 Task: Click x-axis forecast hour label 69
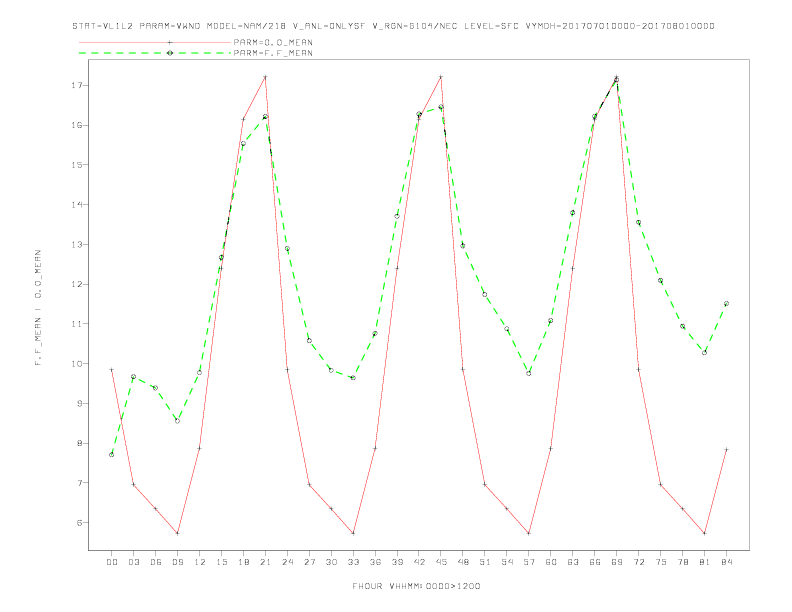pyautogui.click(x=617, y=562)
